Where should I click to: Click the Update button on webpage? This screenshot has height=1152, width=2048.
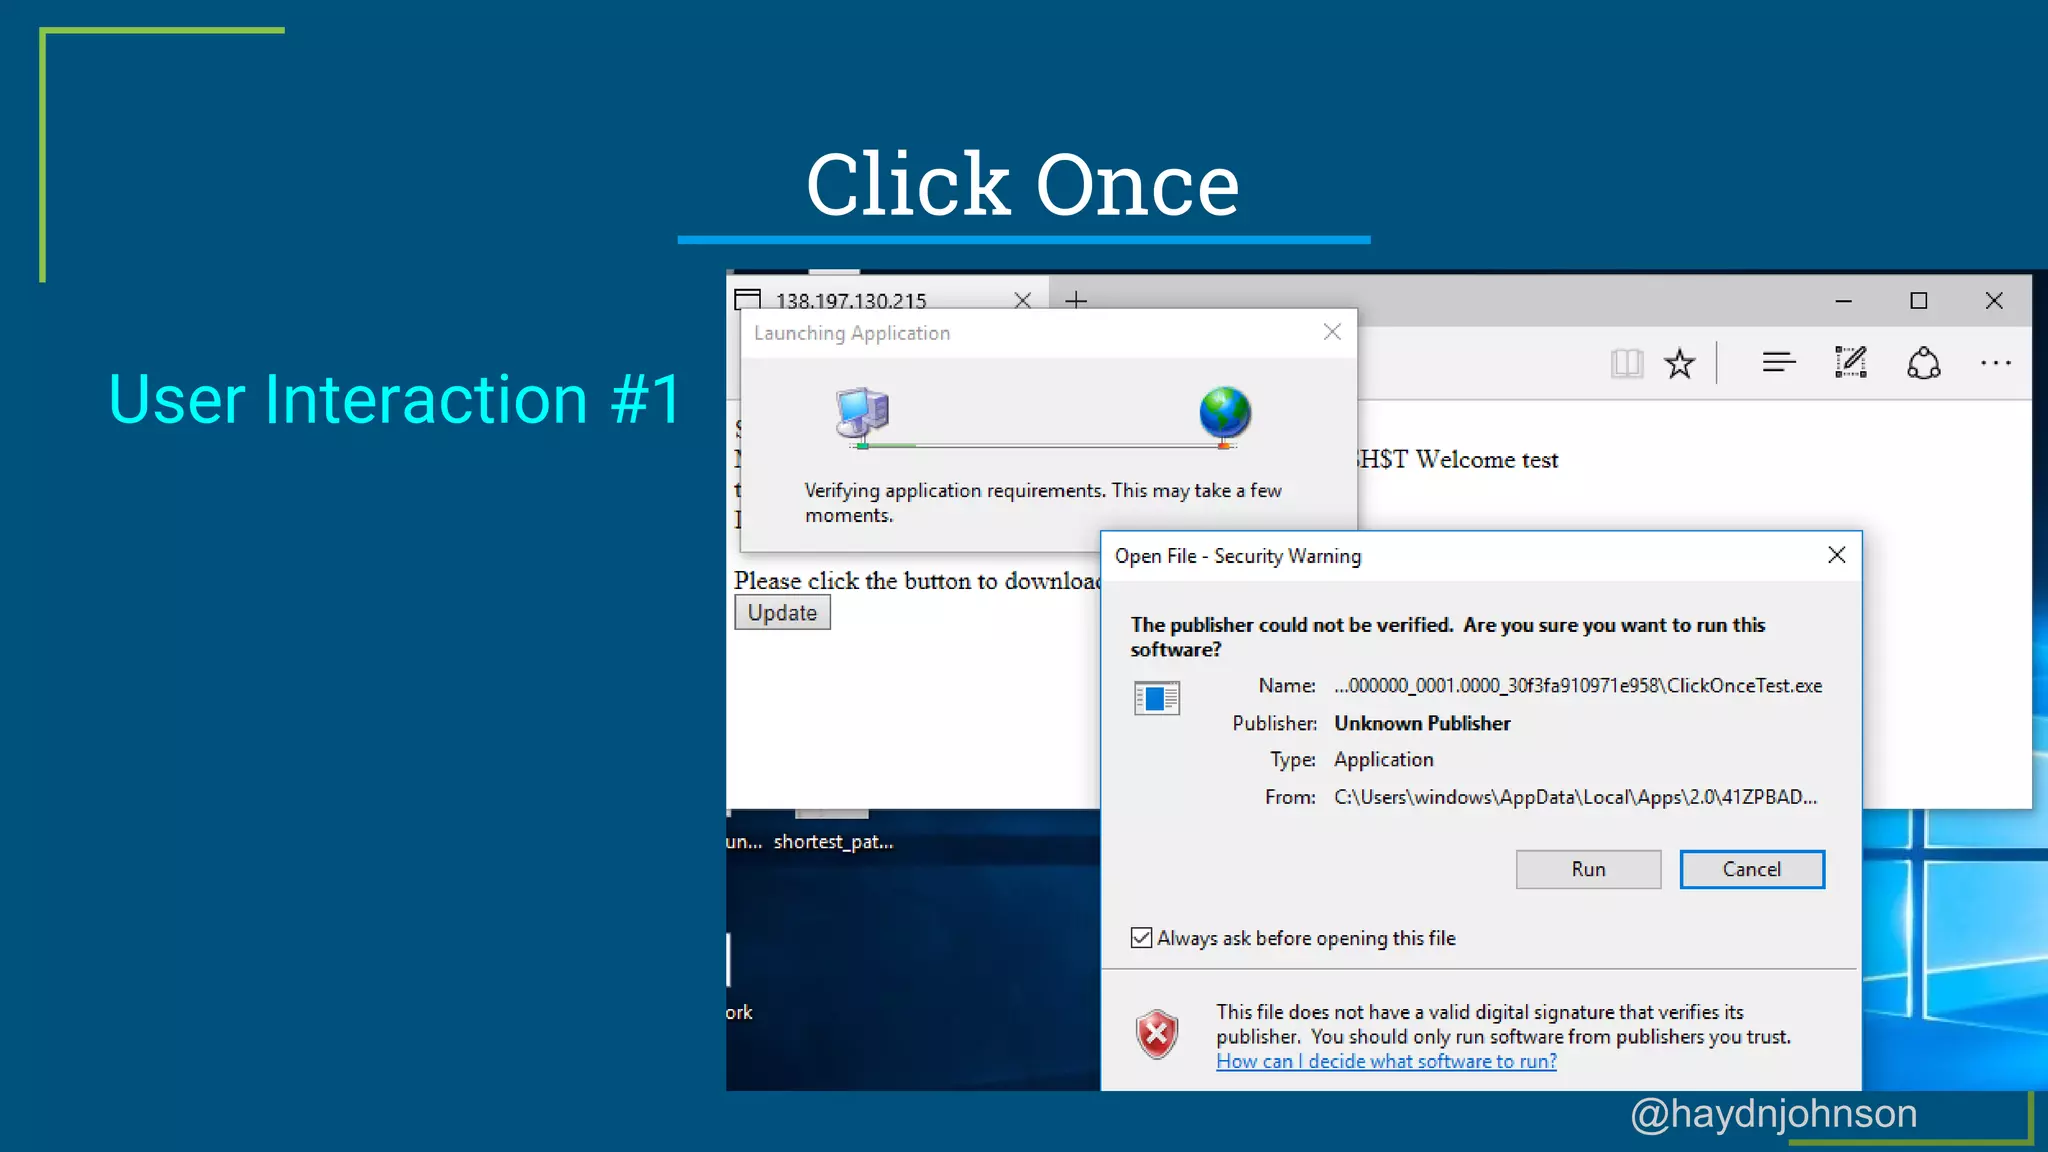[782, 613]
